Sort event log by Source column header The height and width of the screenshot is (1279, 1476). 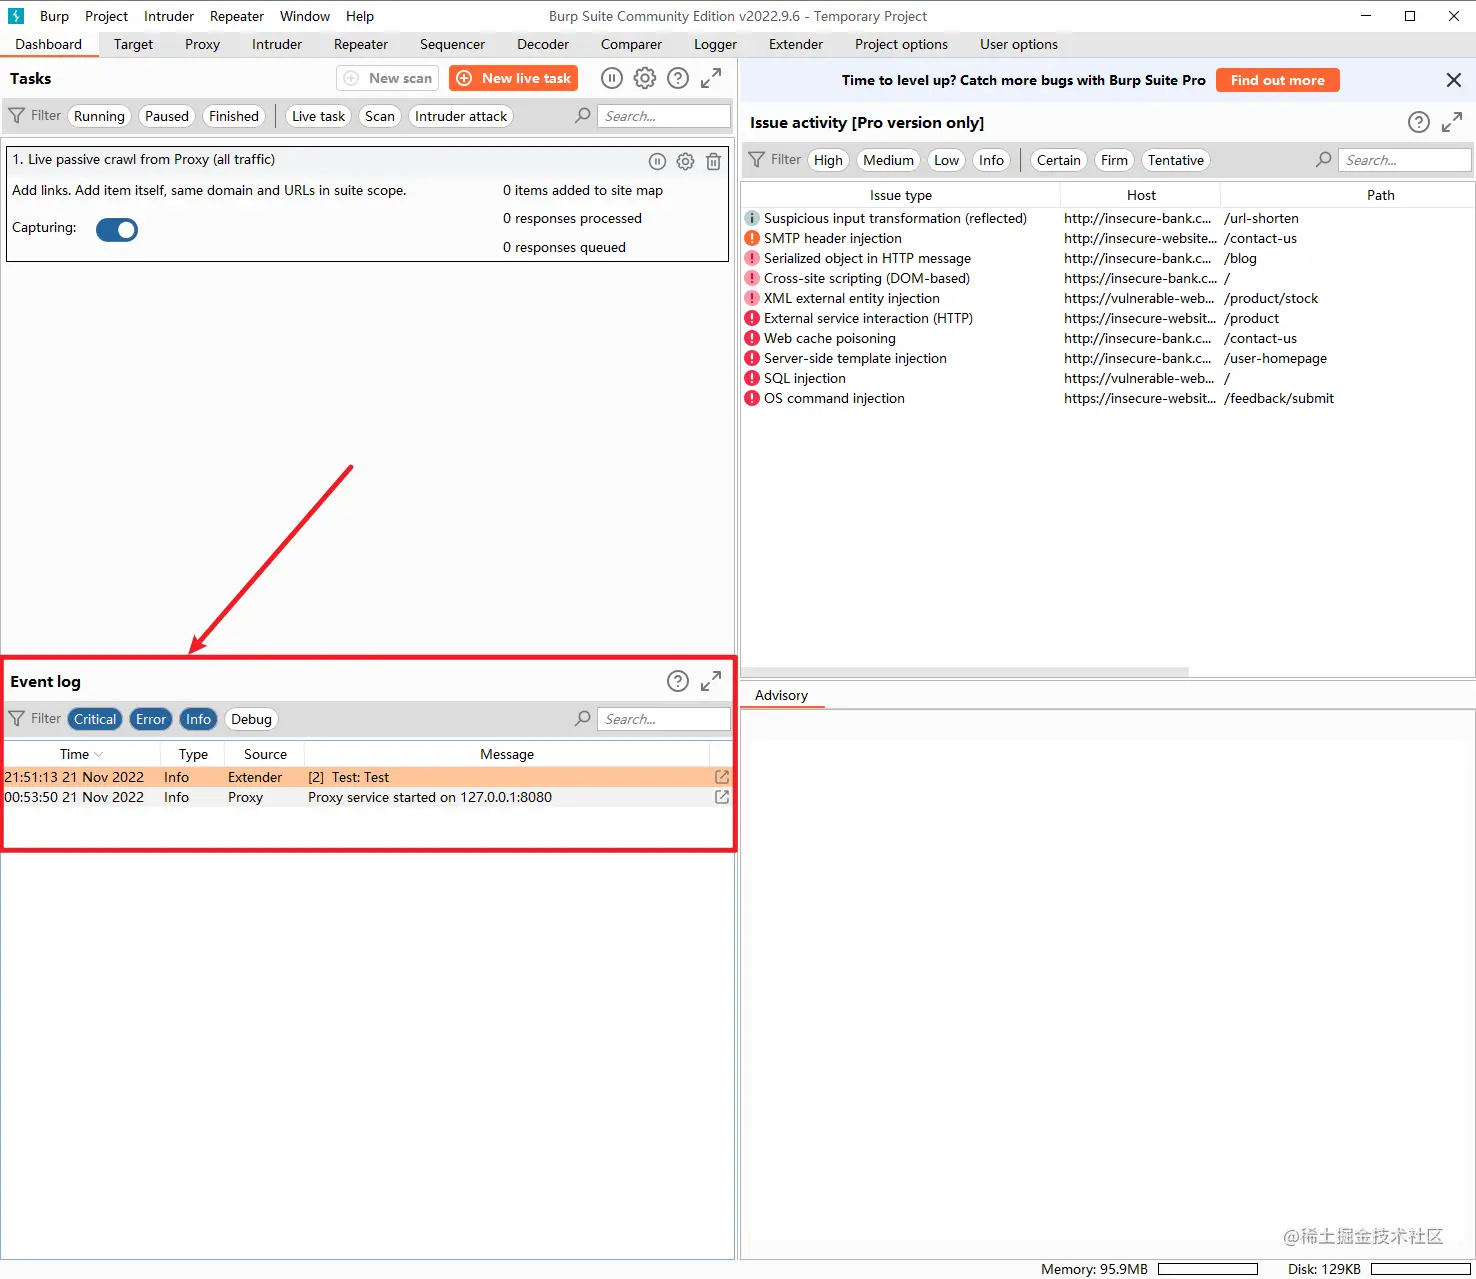click(265, 754)
